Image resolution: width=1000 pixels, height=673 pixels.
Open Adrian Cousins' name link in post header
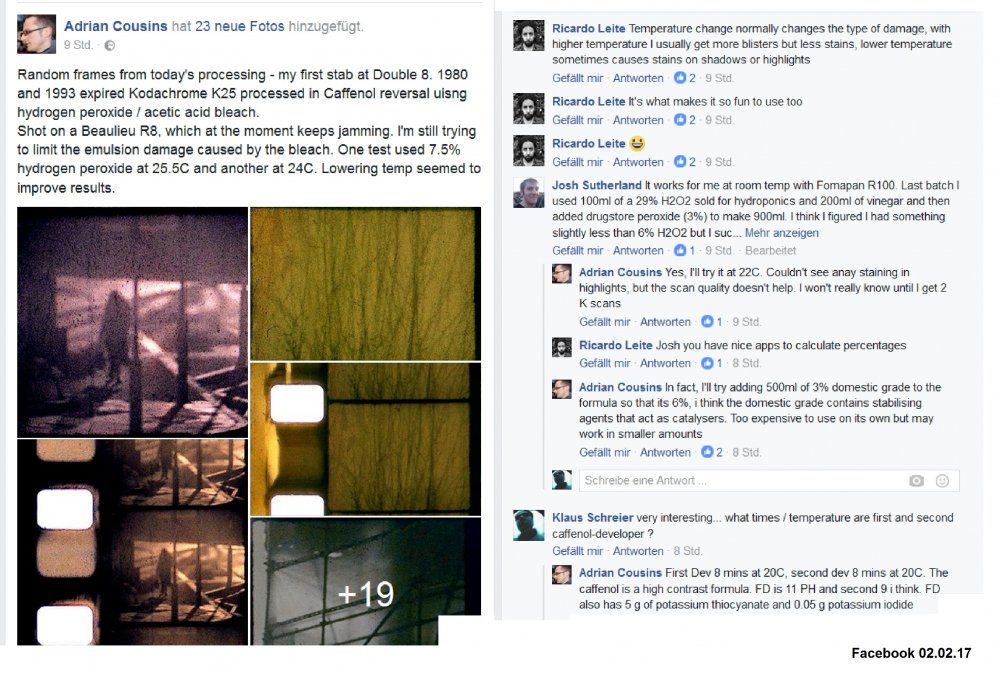coord(115,26)
